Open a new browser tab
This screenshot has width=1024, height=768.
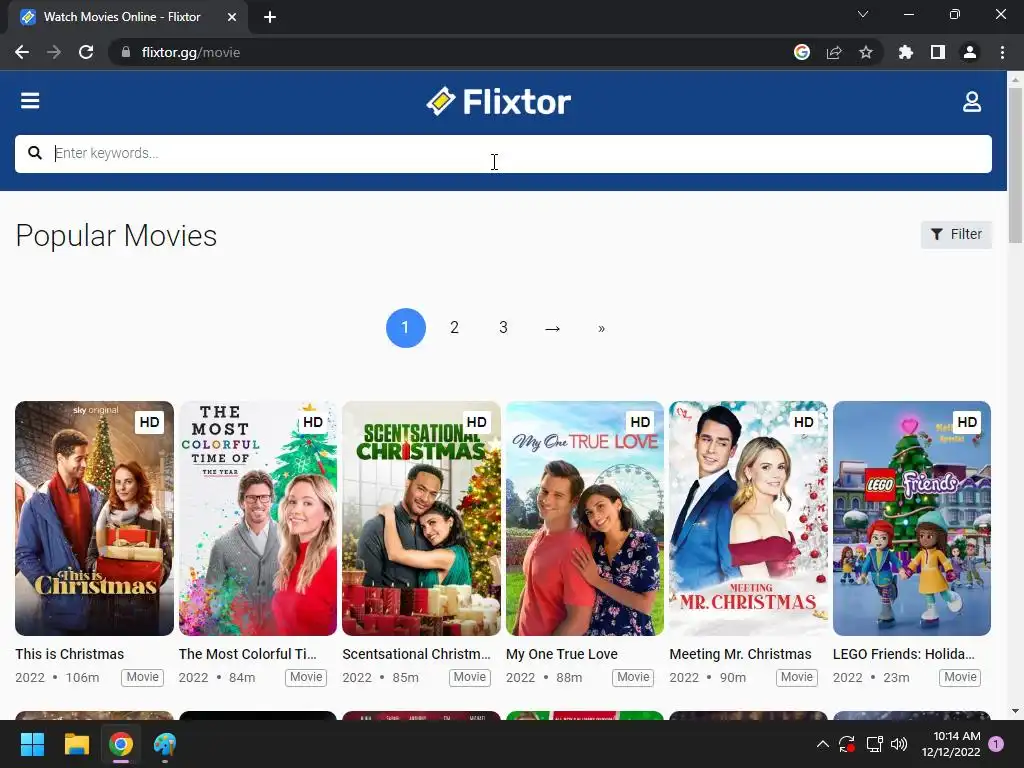coord(270,17)
